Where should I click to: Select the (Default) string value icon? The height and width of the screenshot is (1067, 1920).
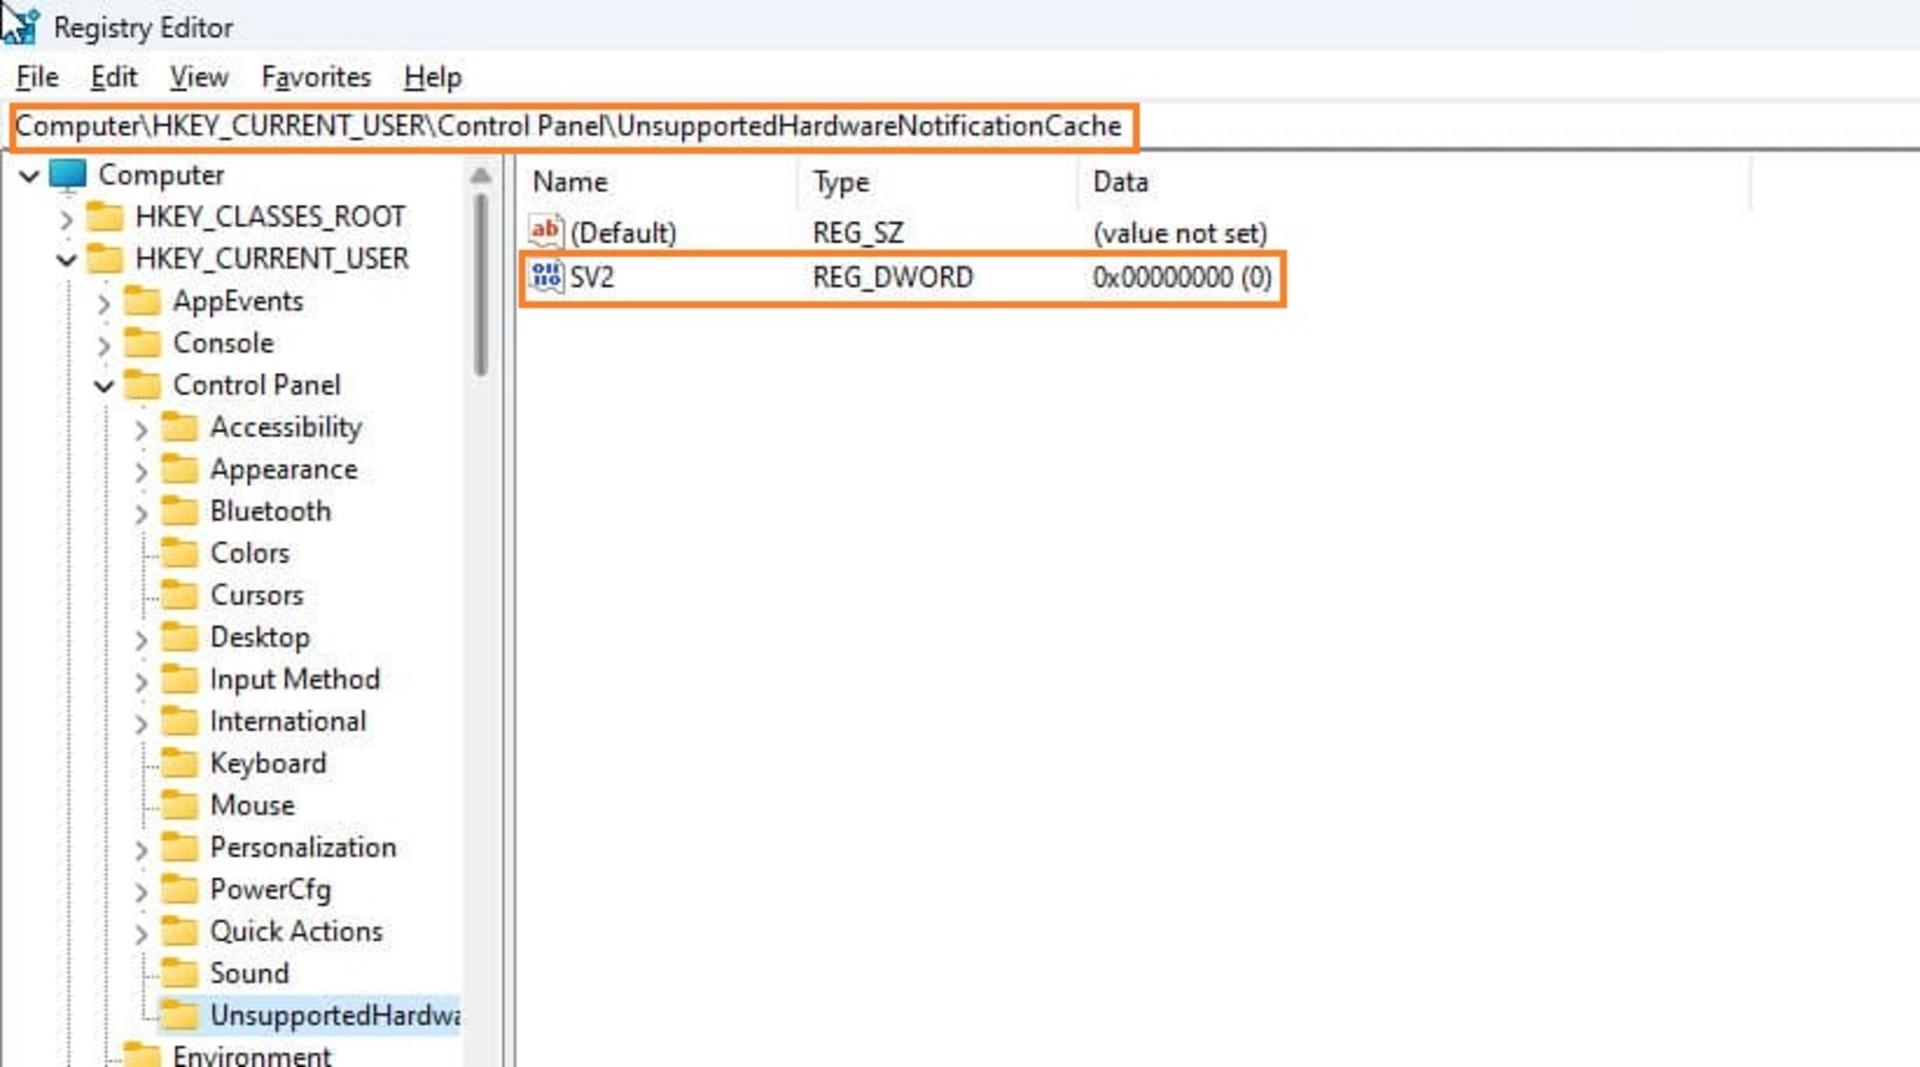point(546,232)
